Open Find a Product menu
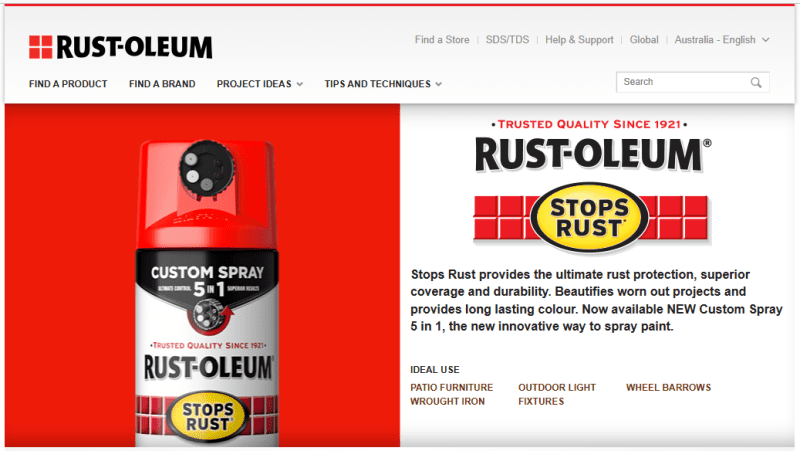 (x=68, y=84)
